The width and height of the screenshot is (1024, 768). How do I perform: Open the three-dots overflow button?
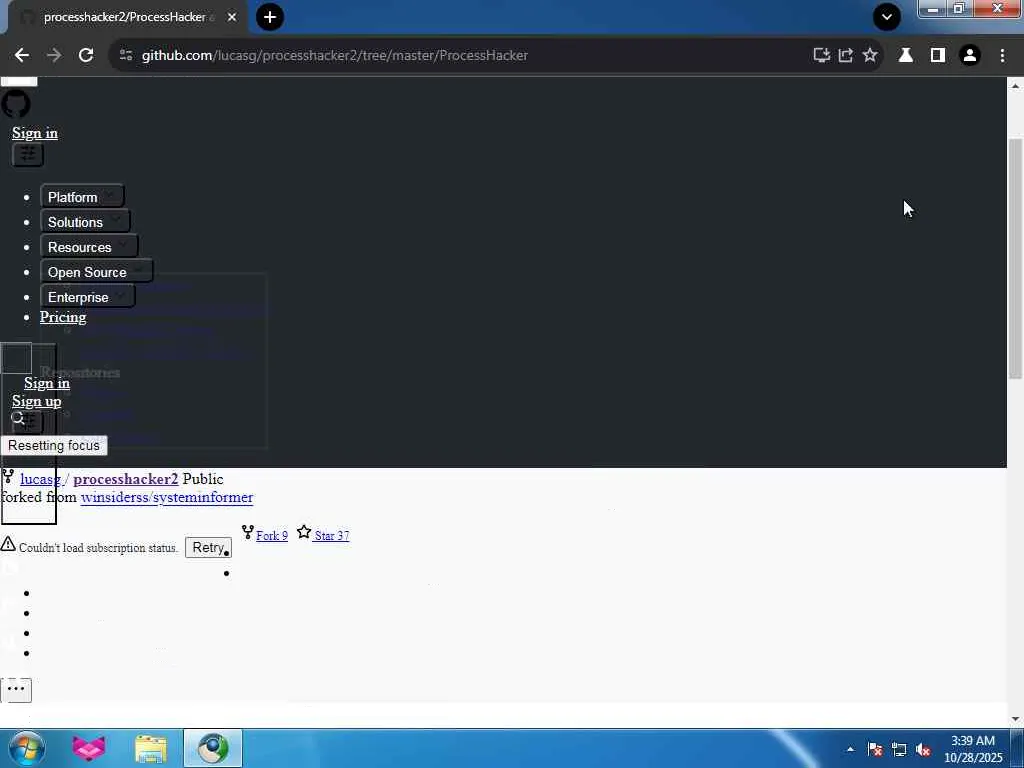16,690
